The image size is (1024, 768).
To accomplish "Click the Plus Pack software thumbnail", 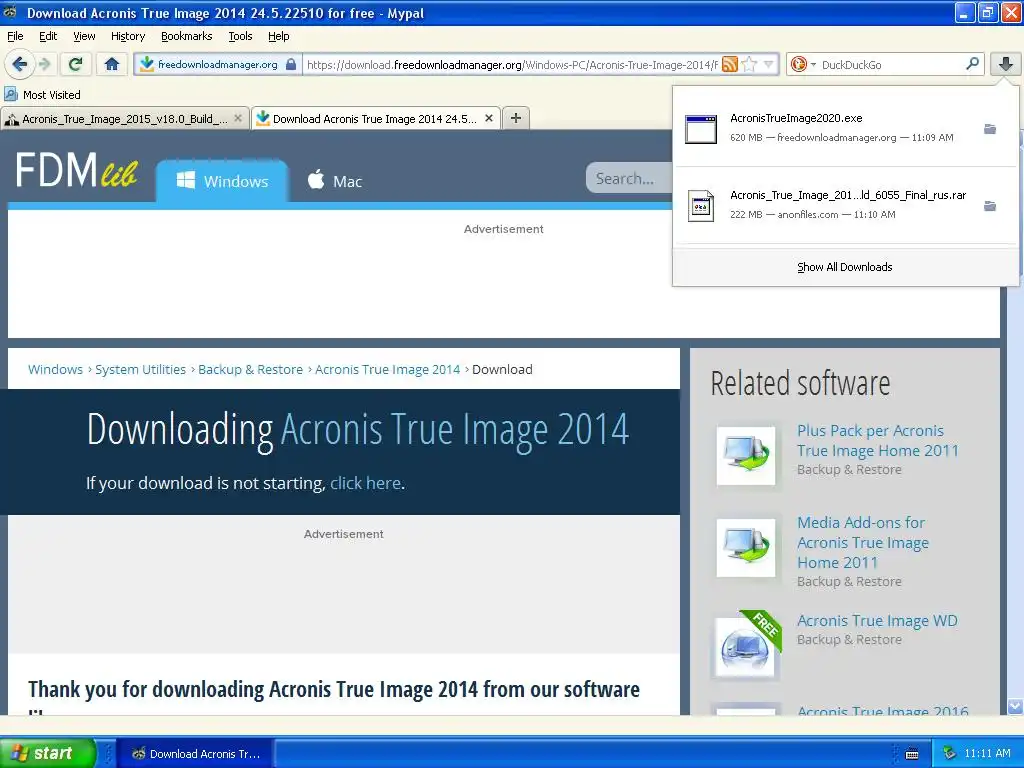I will tap(746, 456).
